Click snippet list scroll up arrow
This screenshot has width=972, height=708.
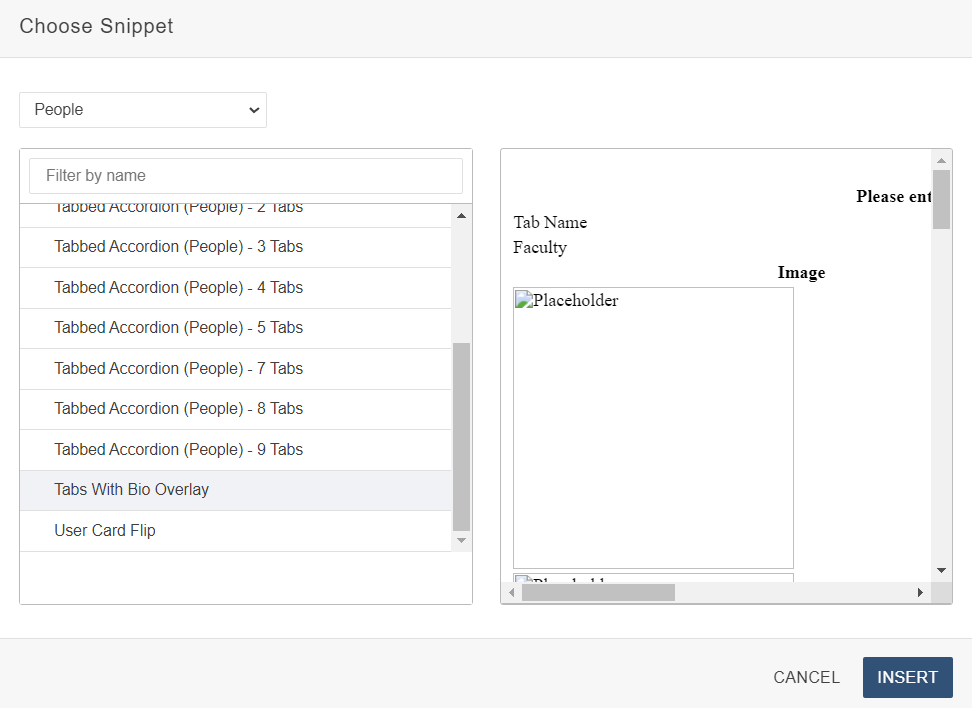(461, 216)
